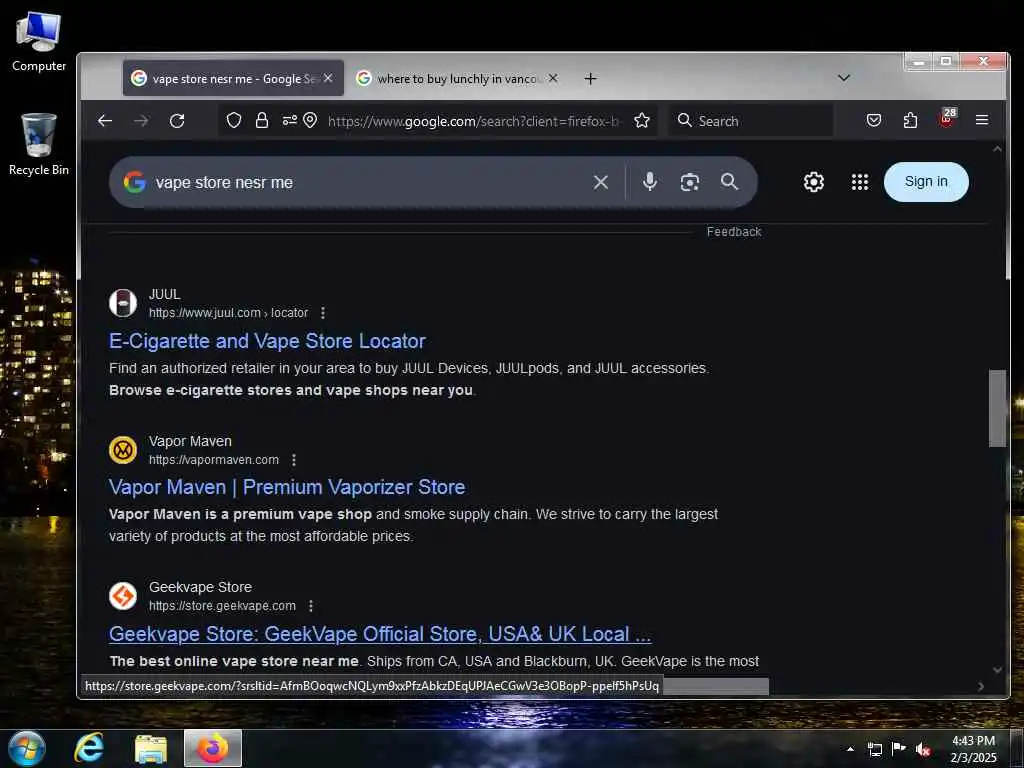
Task: Open the Action Center flag tray icon
Action: click(x=899, y=749)
